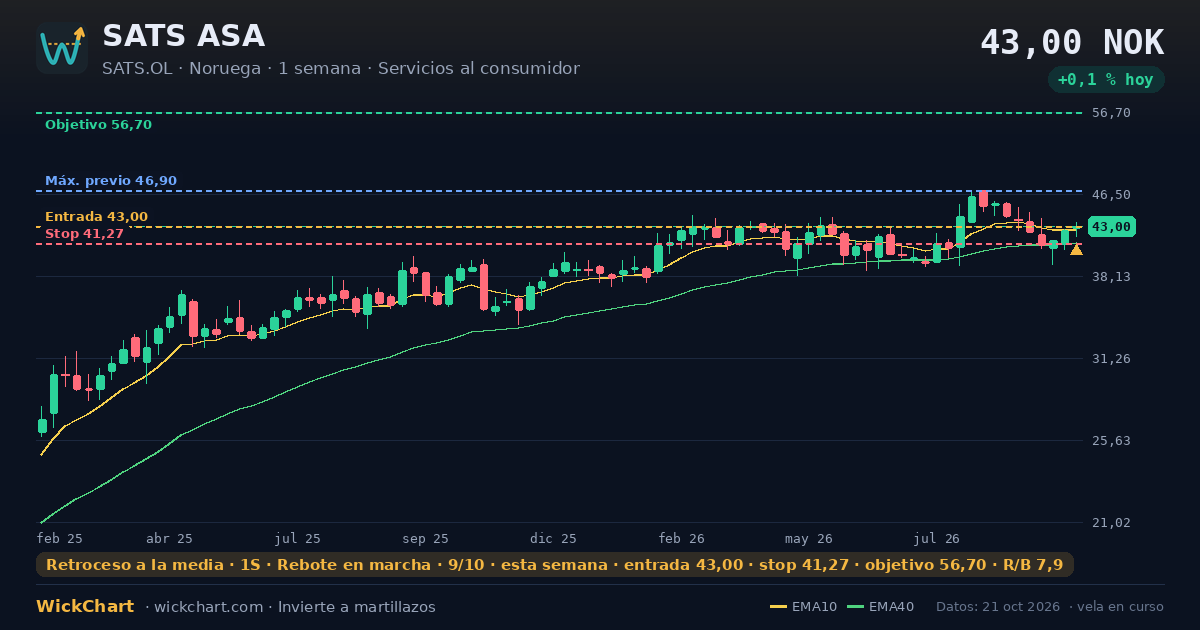The width and height of the screenshot is (1200, 630).
Task: Click the feb 25 date axis label
Action: [x=60, y=538]
